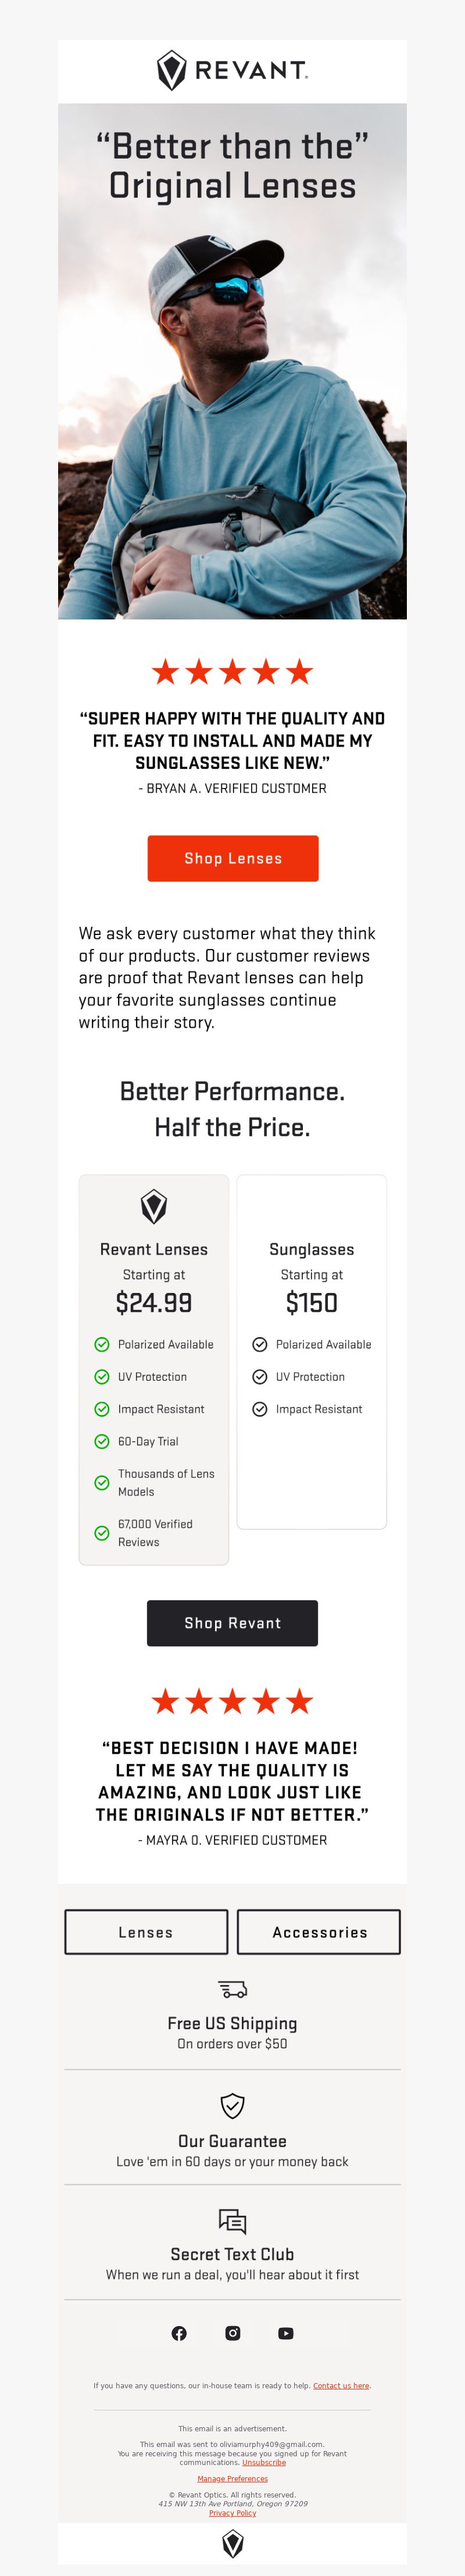Viewport: 465px width, 2576px height.
Task: Click the Unsubscribe link
Action: 264,2462
